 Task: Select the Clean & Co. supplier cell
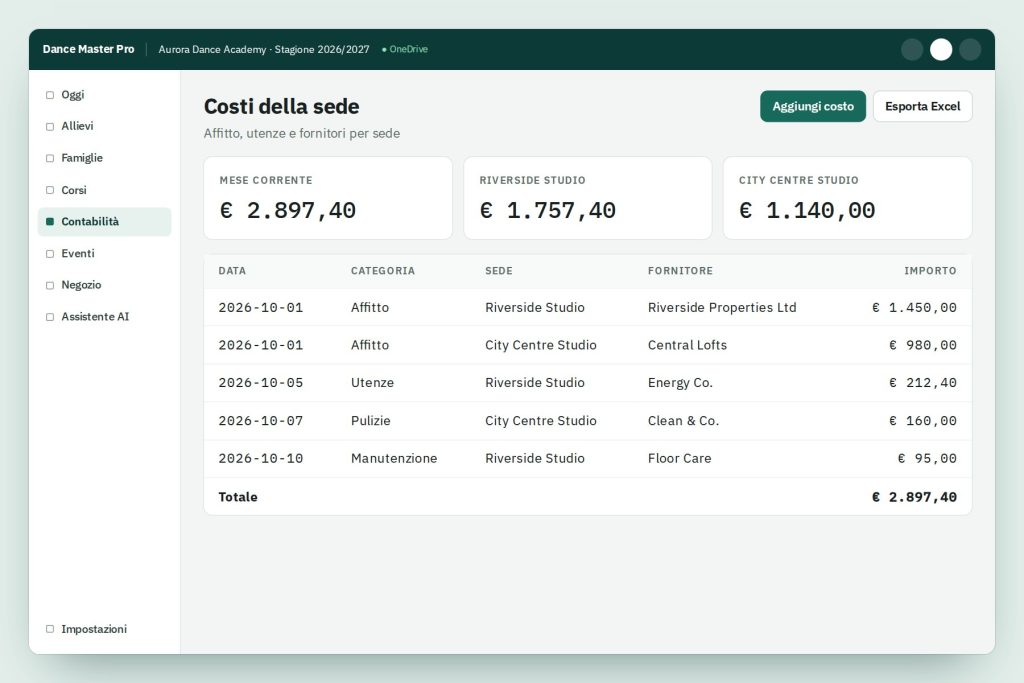tap(683, 421)
